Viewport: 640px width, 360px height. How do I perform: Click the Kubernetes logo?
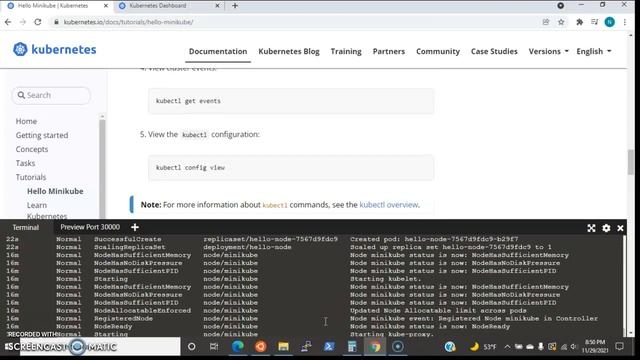(55, 49)
